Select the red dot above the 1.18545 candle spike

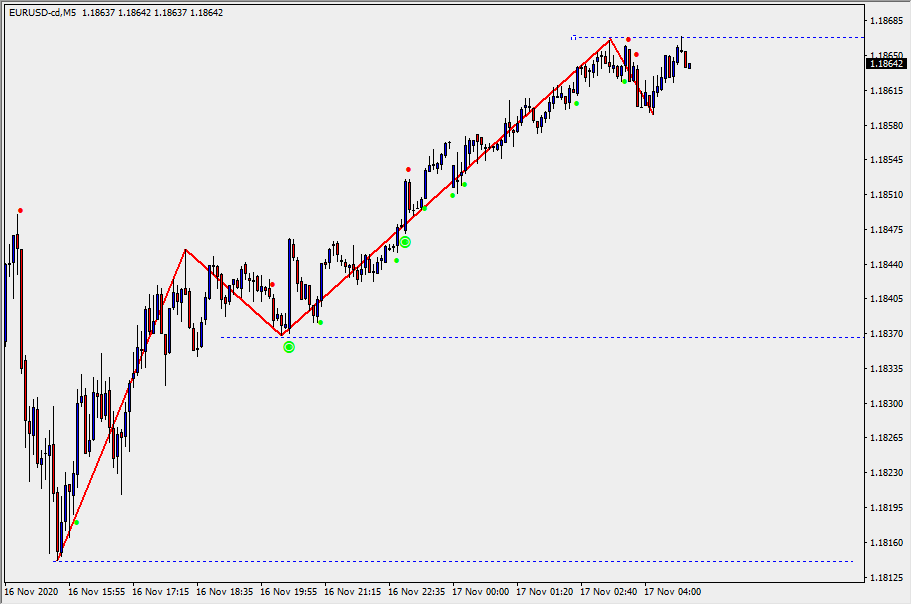(x=408, y=169)
